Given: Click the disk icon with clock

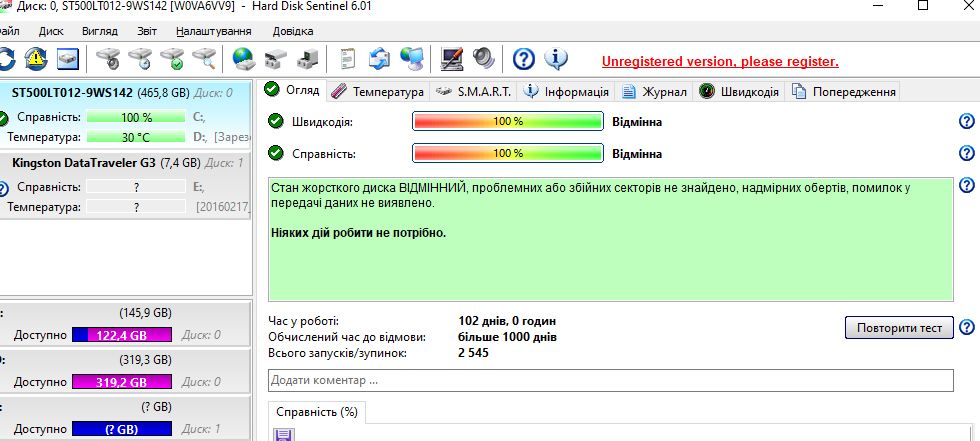Looking at the screenshot, I should pyautogui.click(x=139, y=59).
